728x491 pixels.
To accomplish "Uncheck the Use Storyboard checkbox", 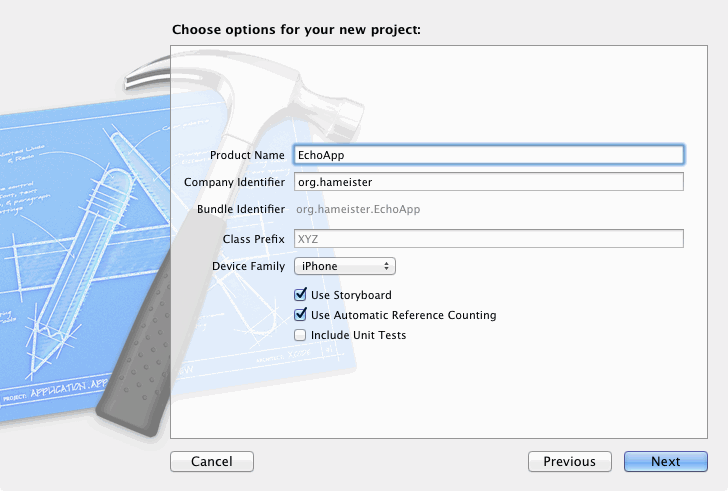I will click(x=300, y=295).
